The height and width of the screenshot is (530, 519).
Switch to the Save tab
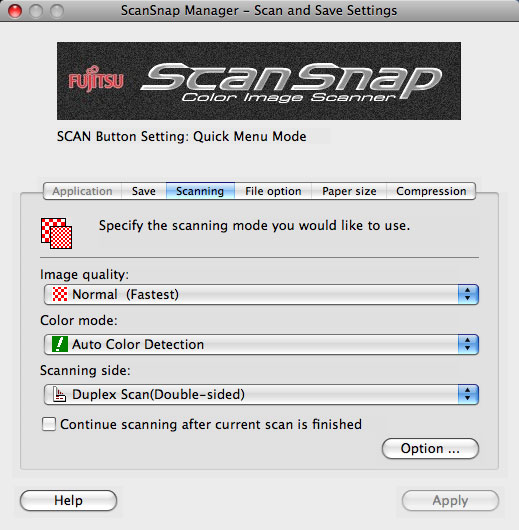pyautogui.click(x=144, y=191)
